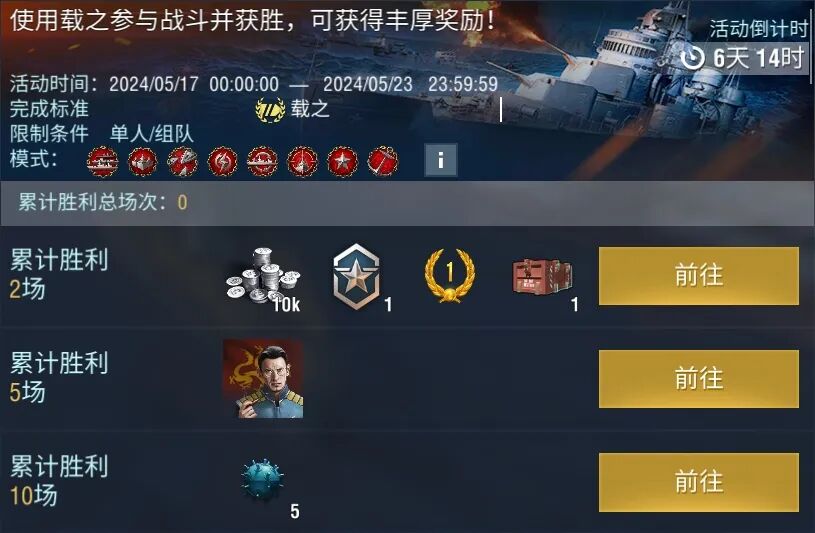Open the commander portrait reward

[x=263, y=379]
